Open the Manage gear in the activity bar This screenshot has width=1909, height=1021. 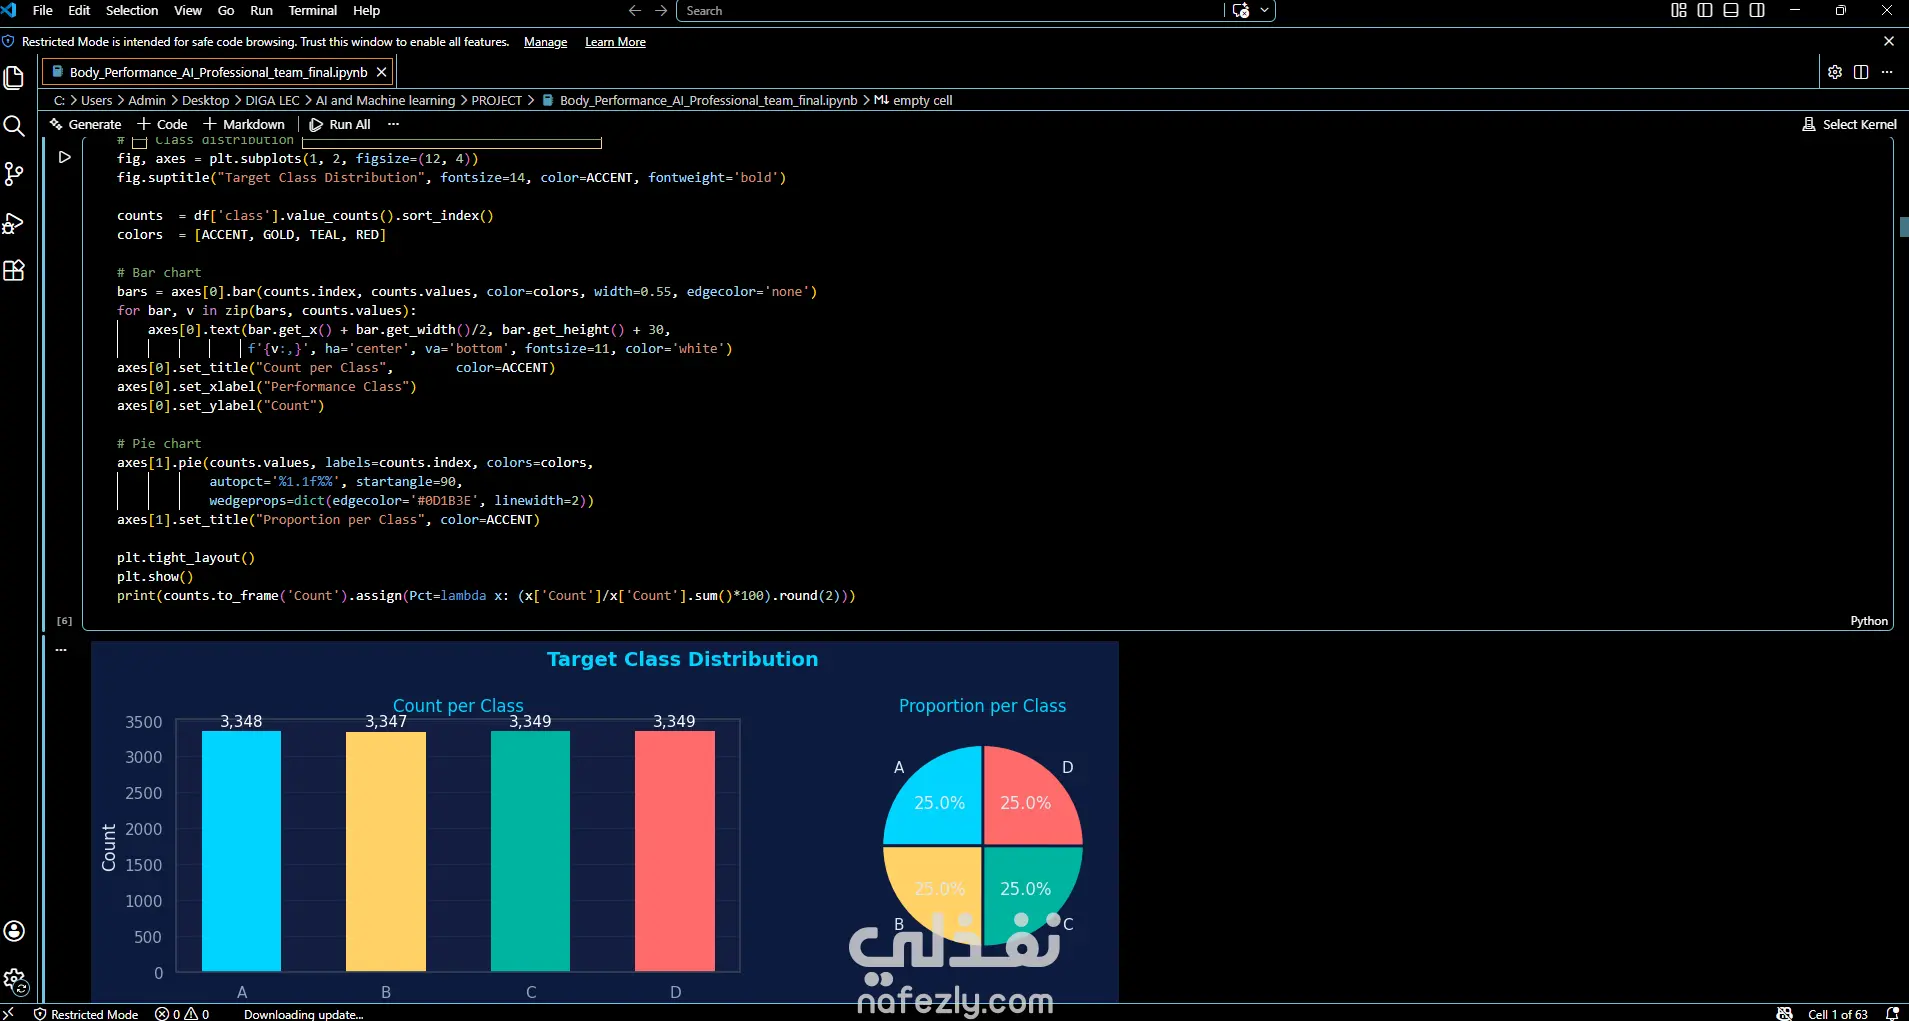pyautogui.click(x=14, y=980)
